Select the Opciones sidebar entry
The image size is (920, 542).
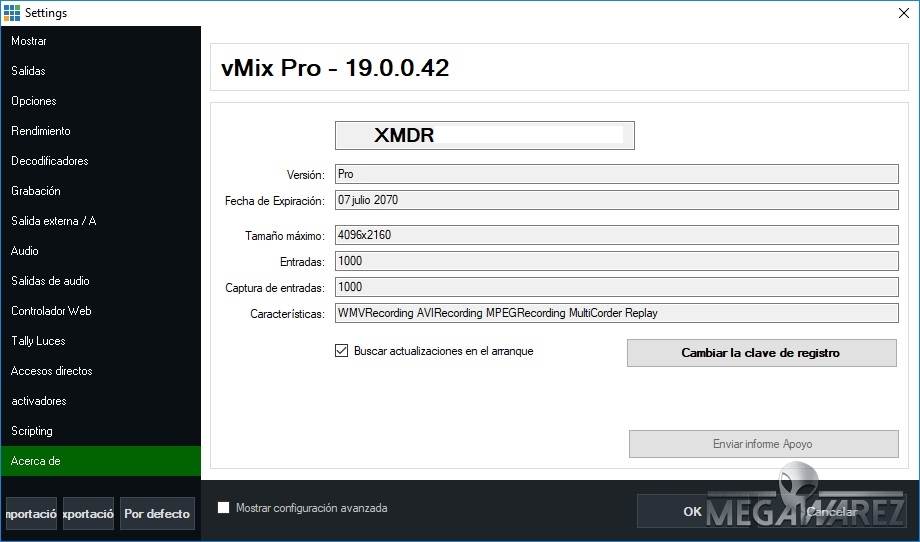coord(100,101)
